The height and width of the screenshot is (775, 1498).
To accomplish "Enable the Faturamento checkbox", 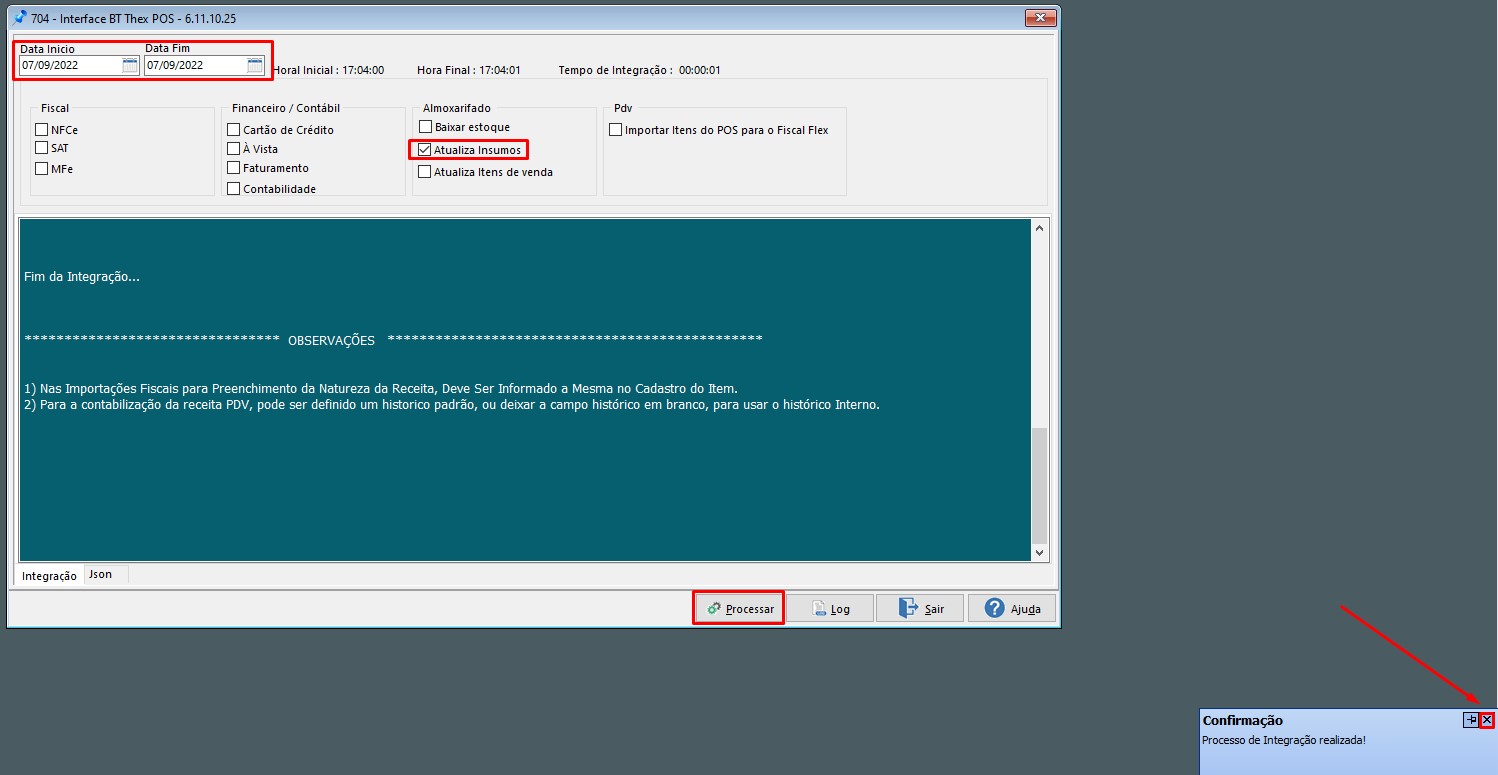I will 232,168.
